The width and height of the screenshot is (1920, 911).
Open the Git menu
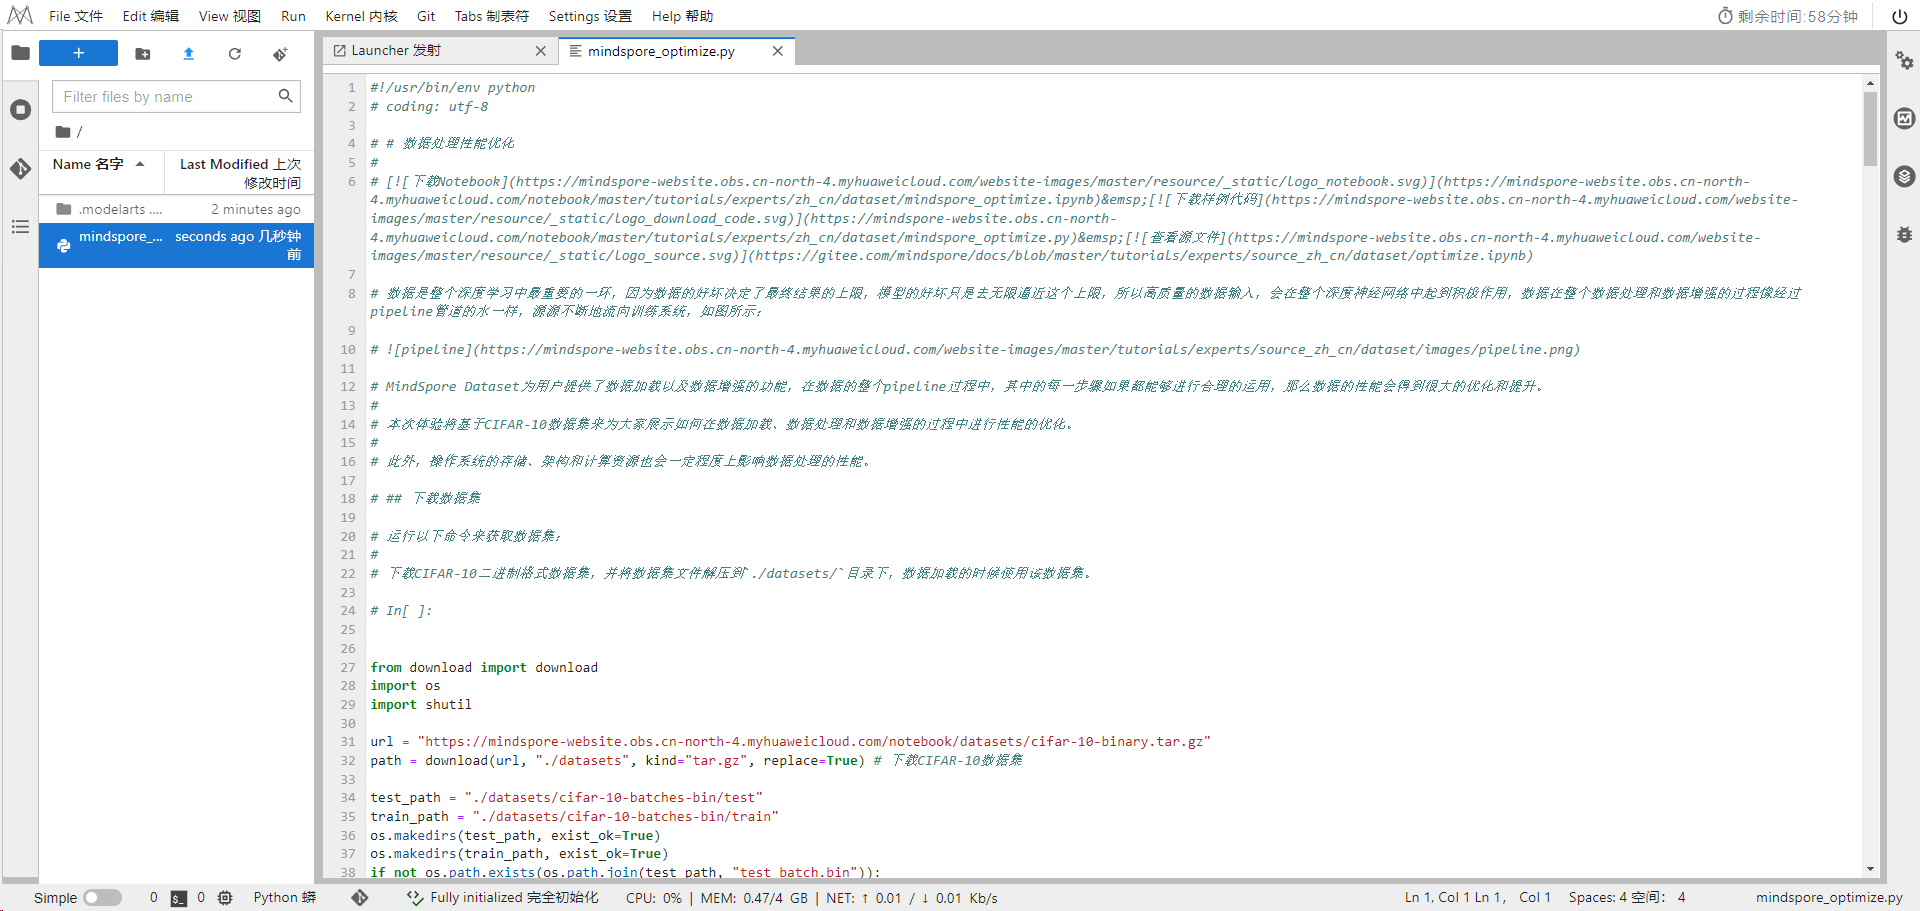tap(426, 16)
